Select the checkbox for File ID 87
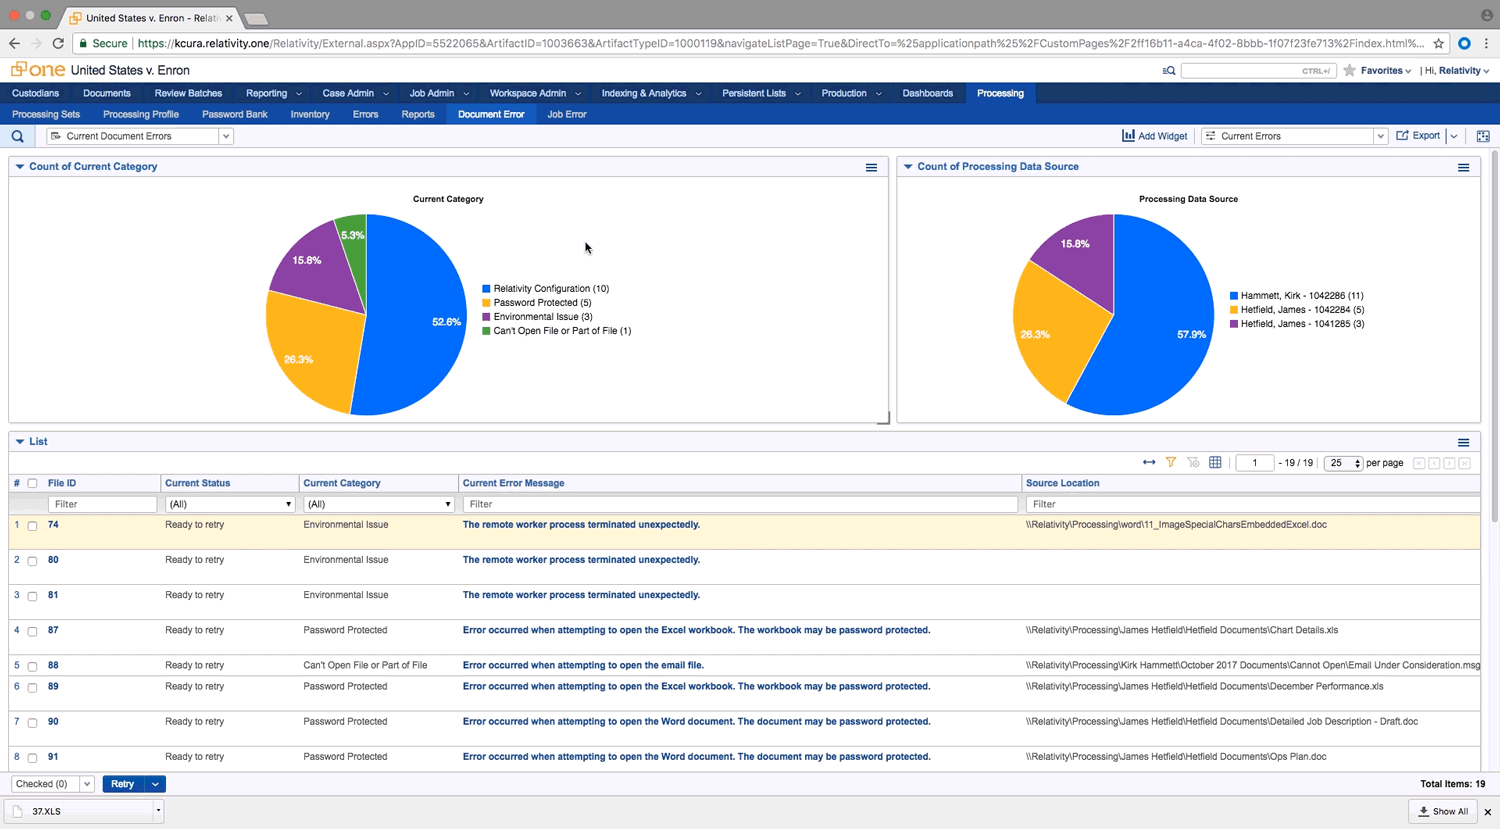Viewport: 1500px width, 829px height. [x=32, y=632]
